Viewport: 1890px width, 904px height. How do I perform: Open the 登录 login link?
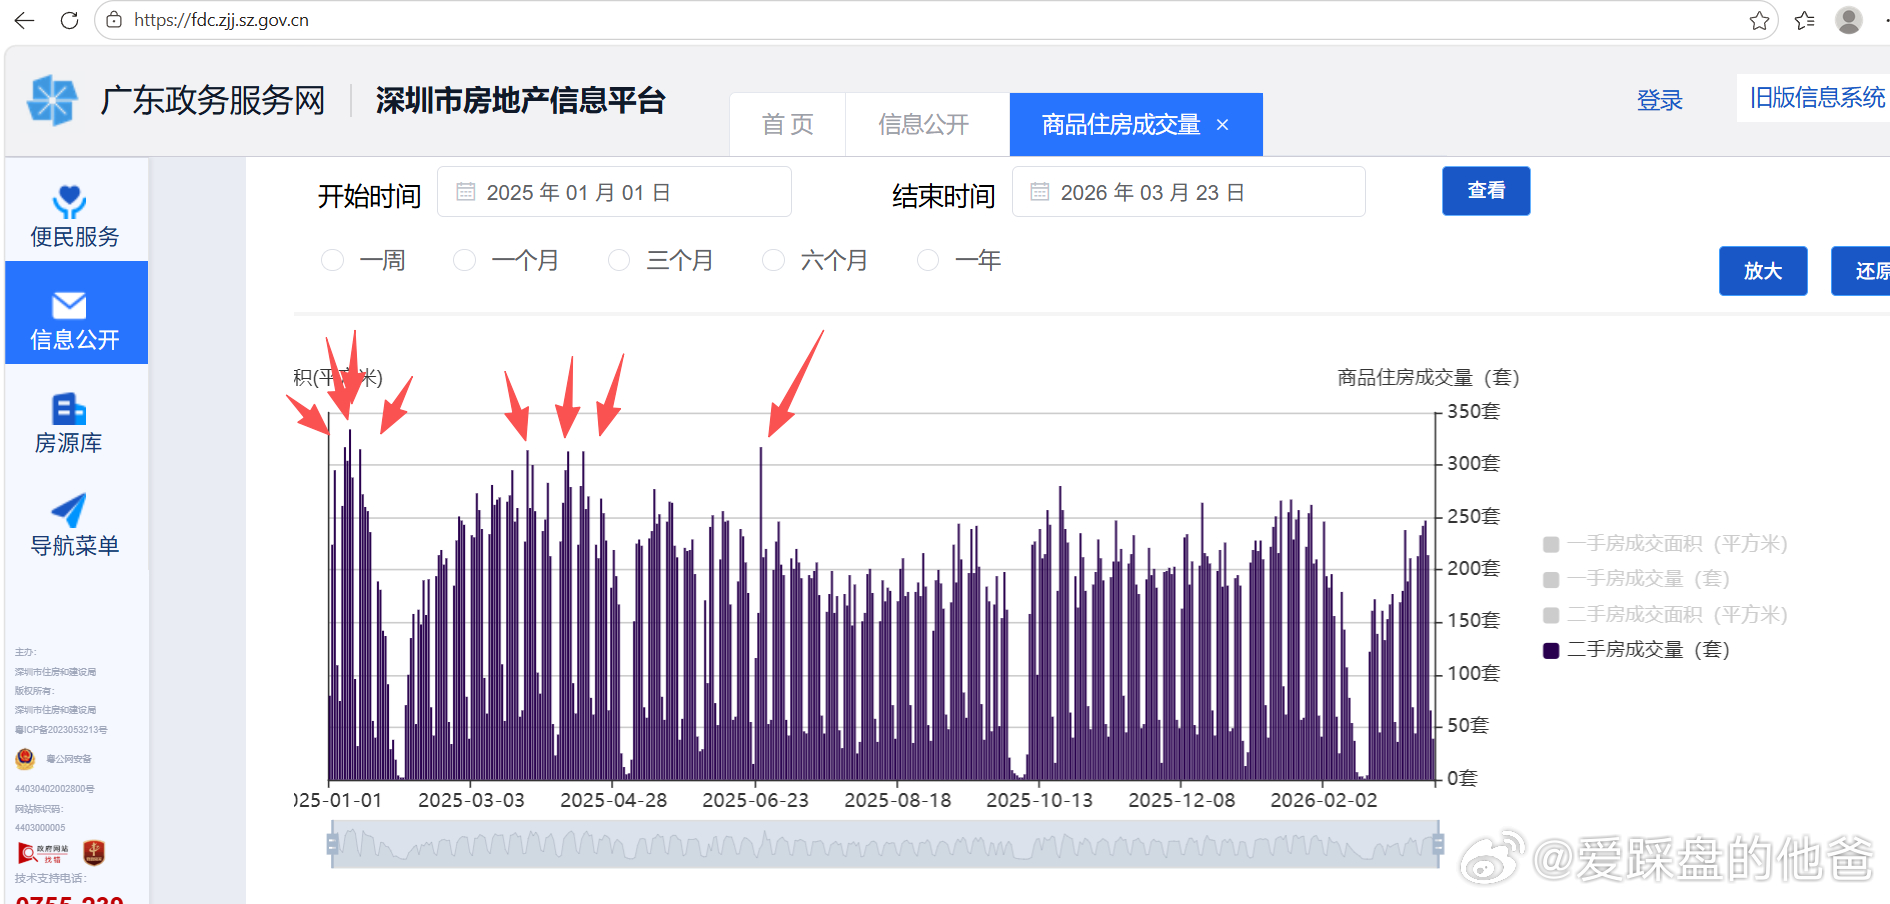[1660, 100]
